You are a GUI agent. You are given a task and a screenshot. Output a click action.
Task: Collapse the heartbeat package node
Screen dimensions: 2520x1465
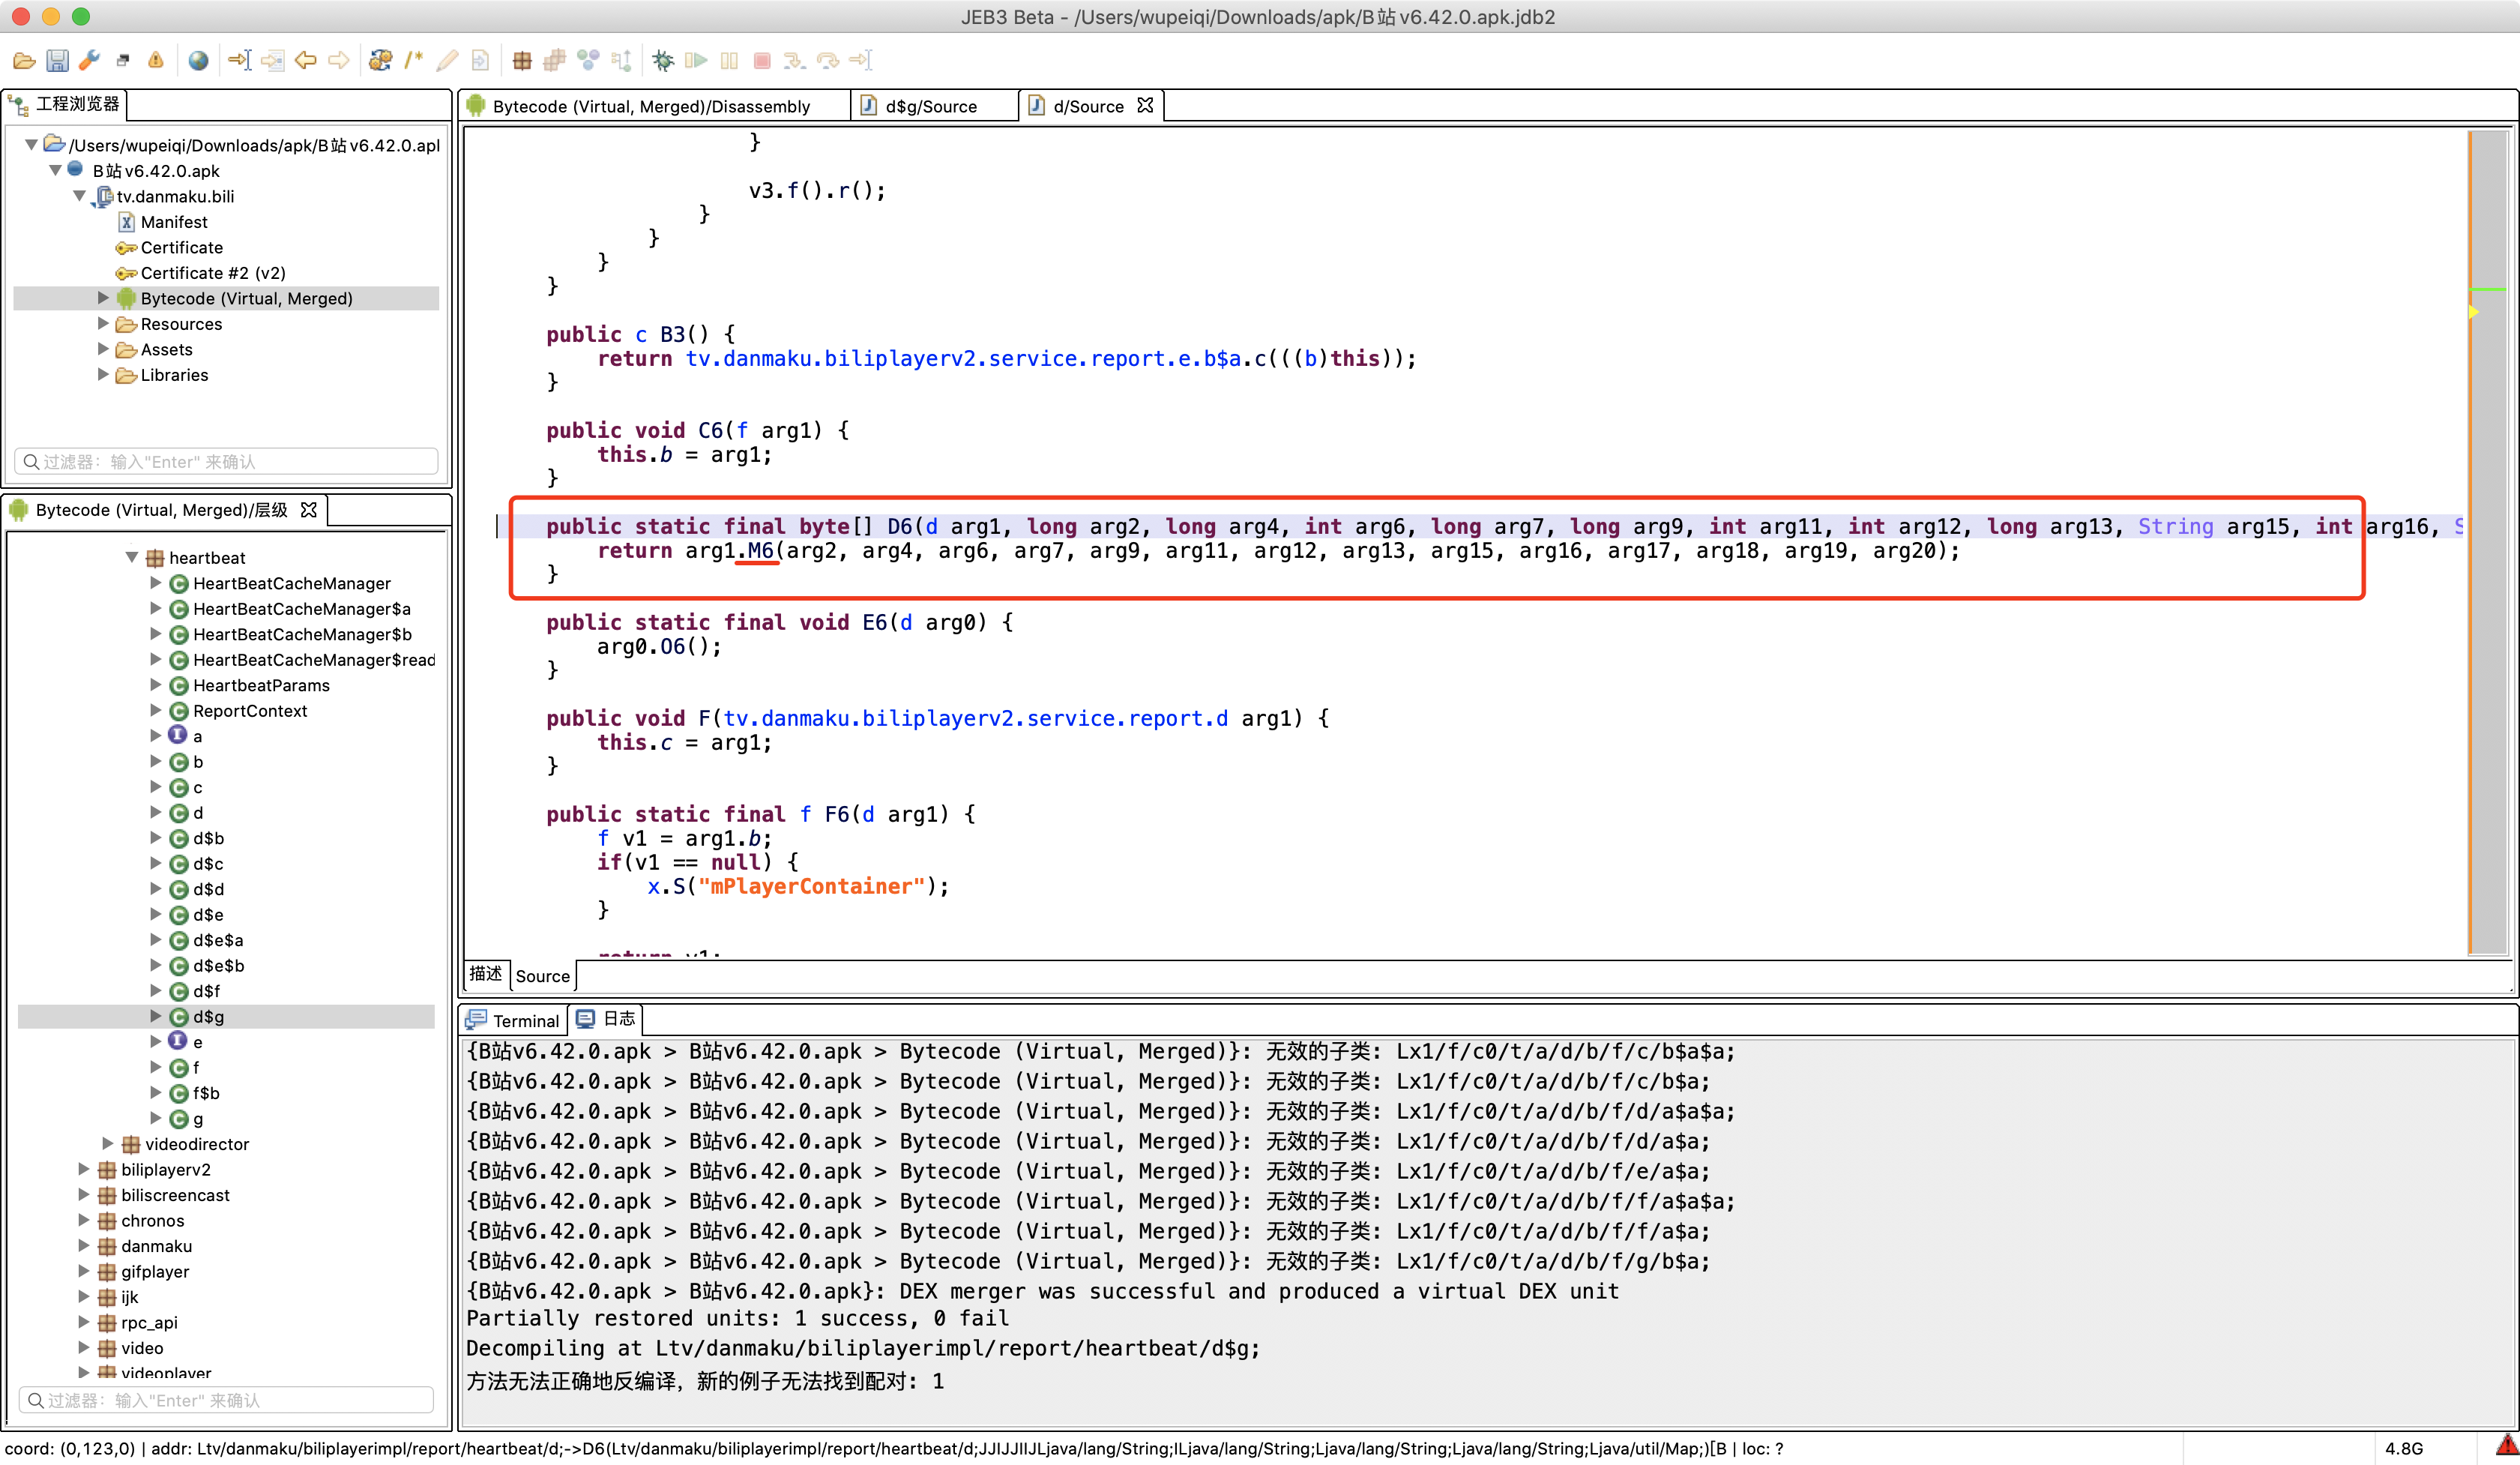131,557
